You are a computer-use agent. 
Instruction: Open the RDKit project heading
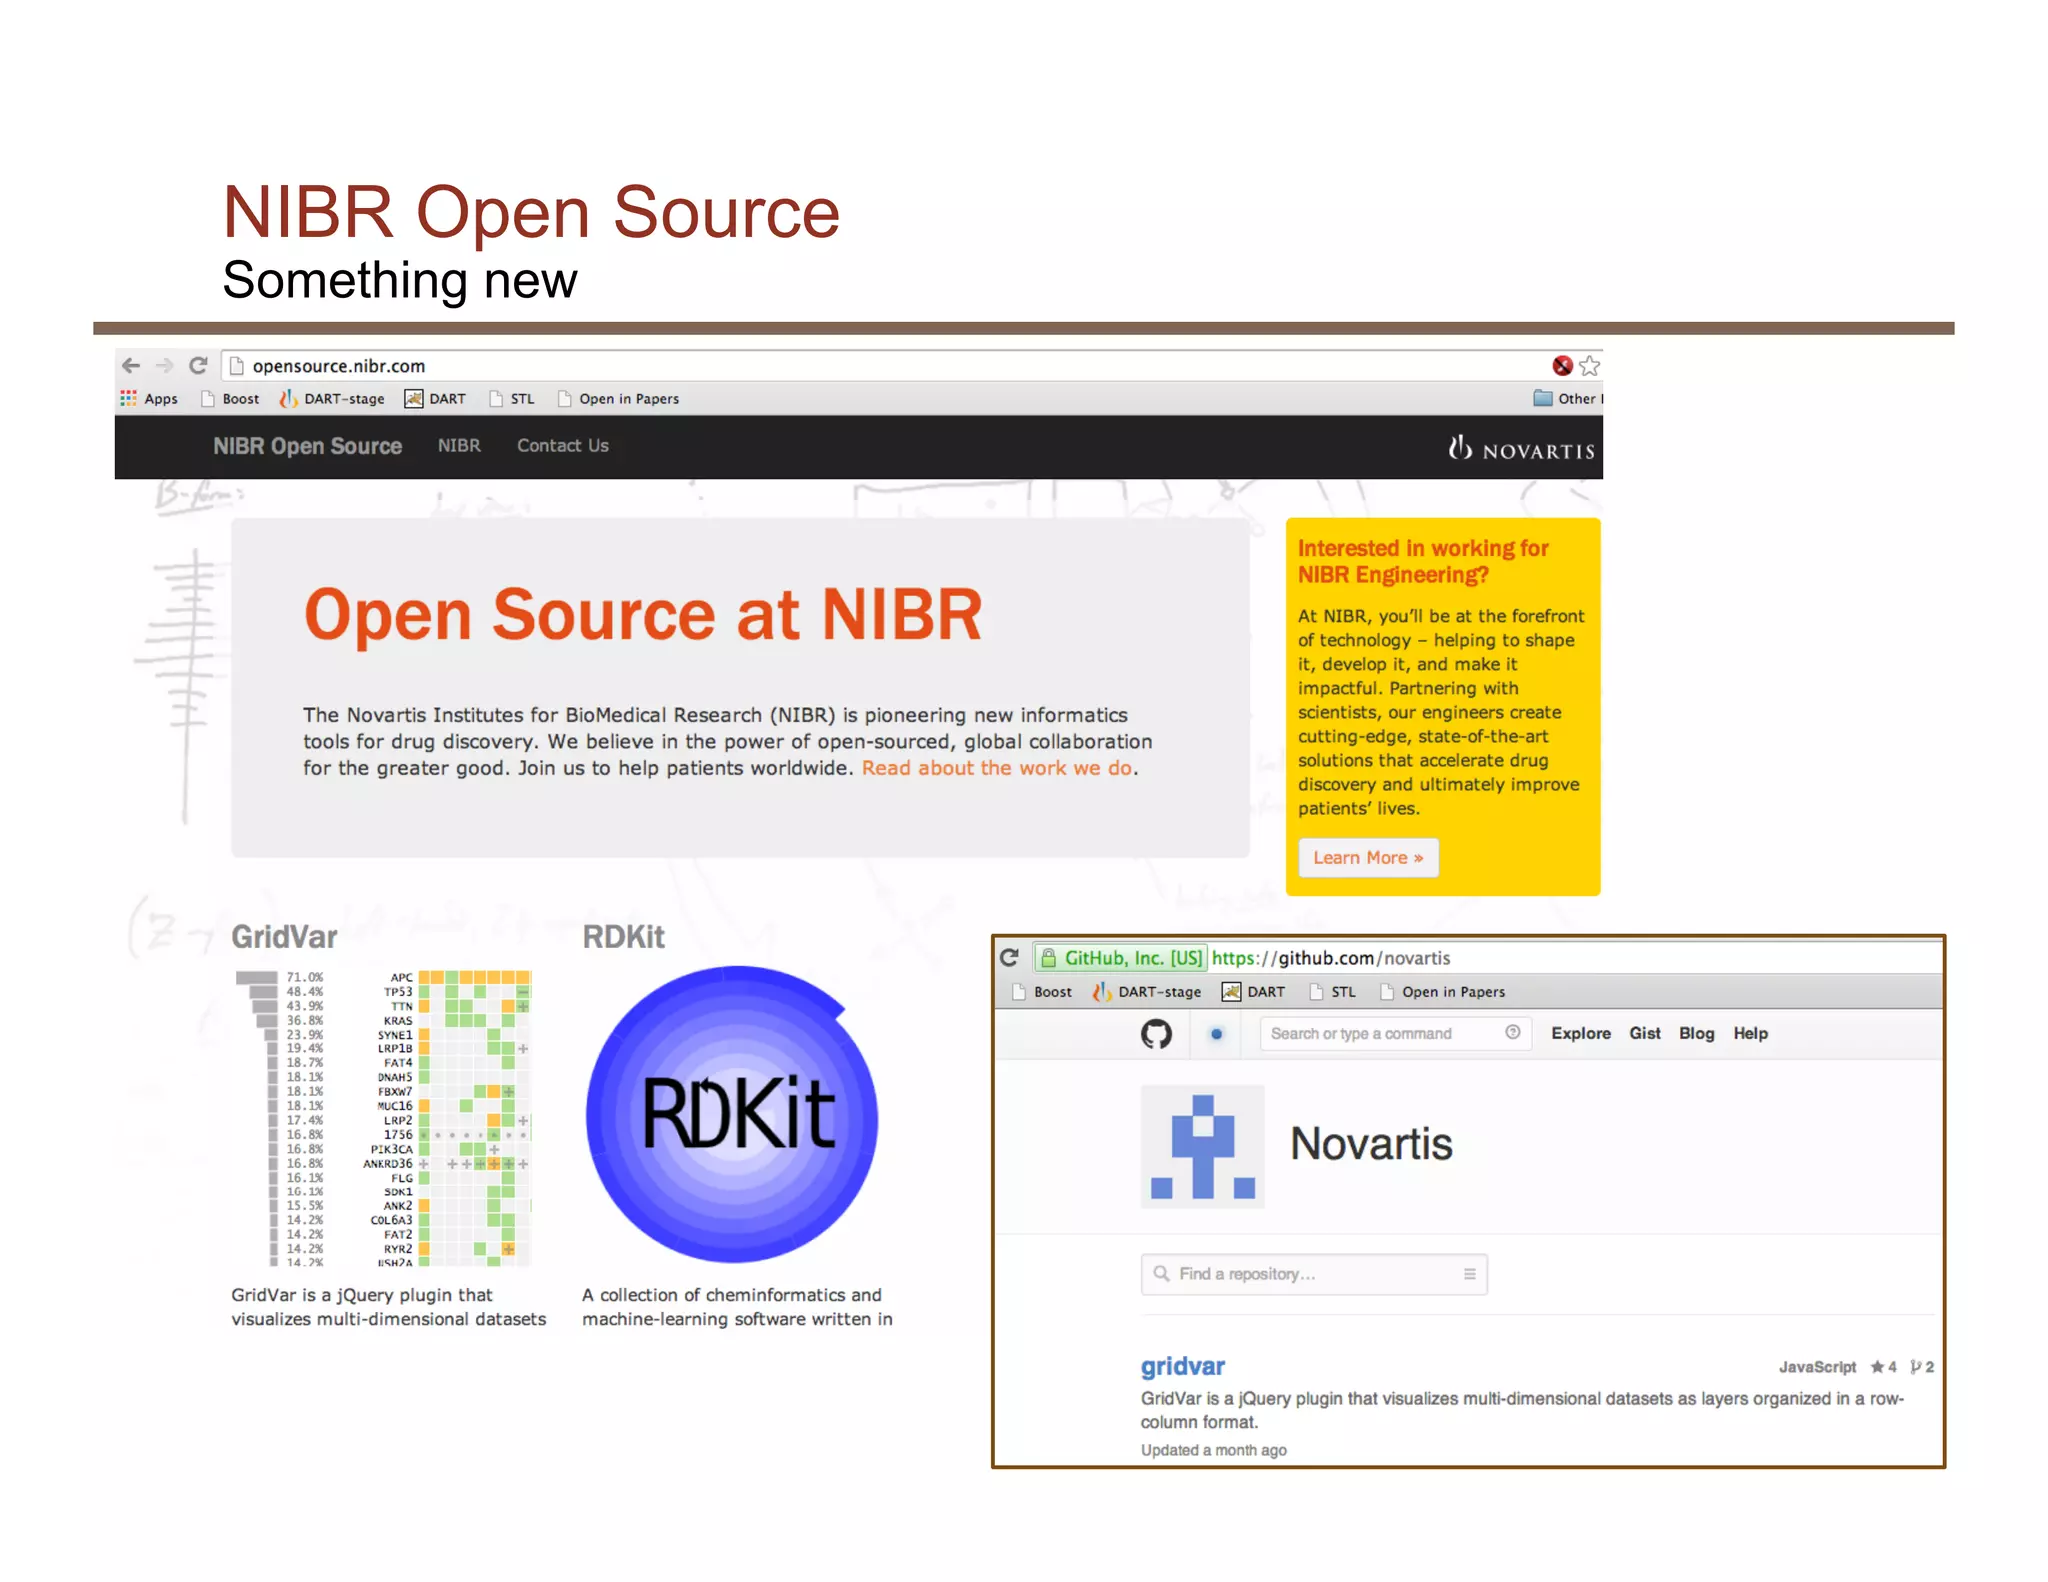tap(624, 937)
